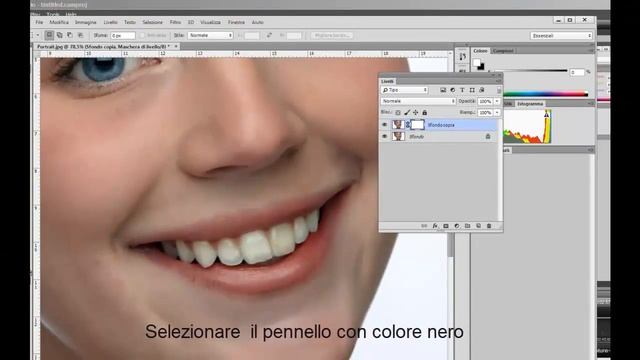Click collapsed panel icon beside Colore panel

pyautogui.click(x=462, y=56)
